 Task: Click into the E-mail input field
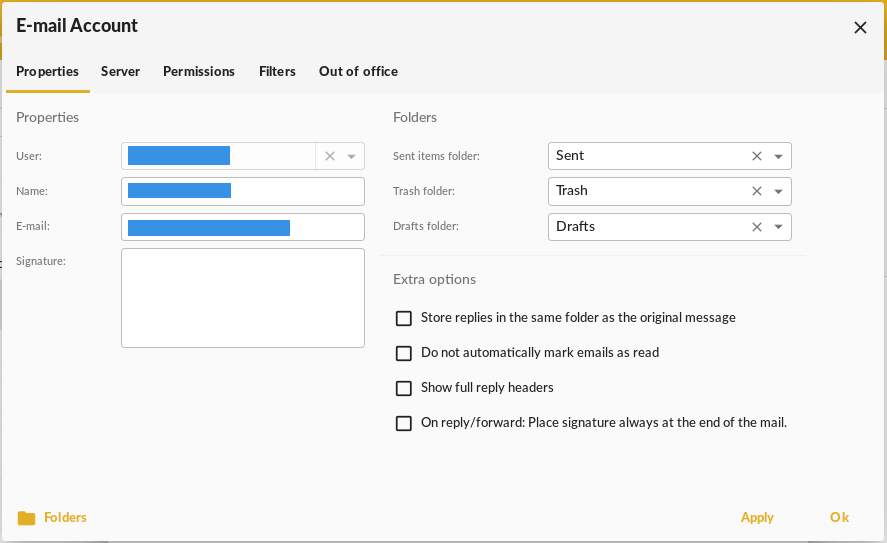coord(243,227)
